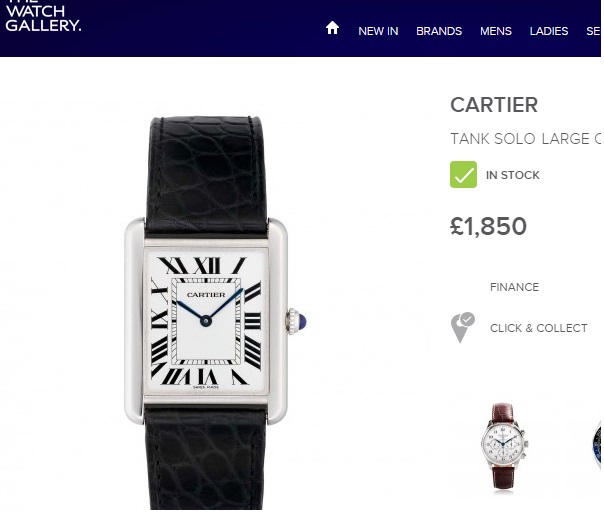604x512 pixels.
Task: Go to the home page icon
Action: [x=332, y=28]
